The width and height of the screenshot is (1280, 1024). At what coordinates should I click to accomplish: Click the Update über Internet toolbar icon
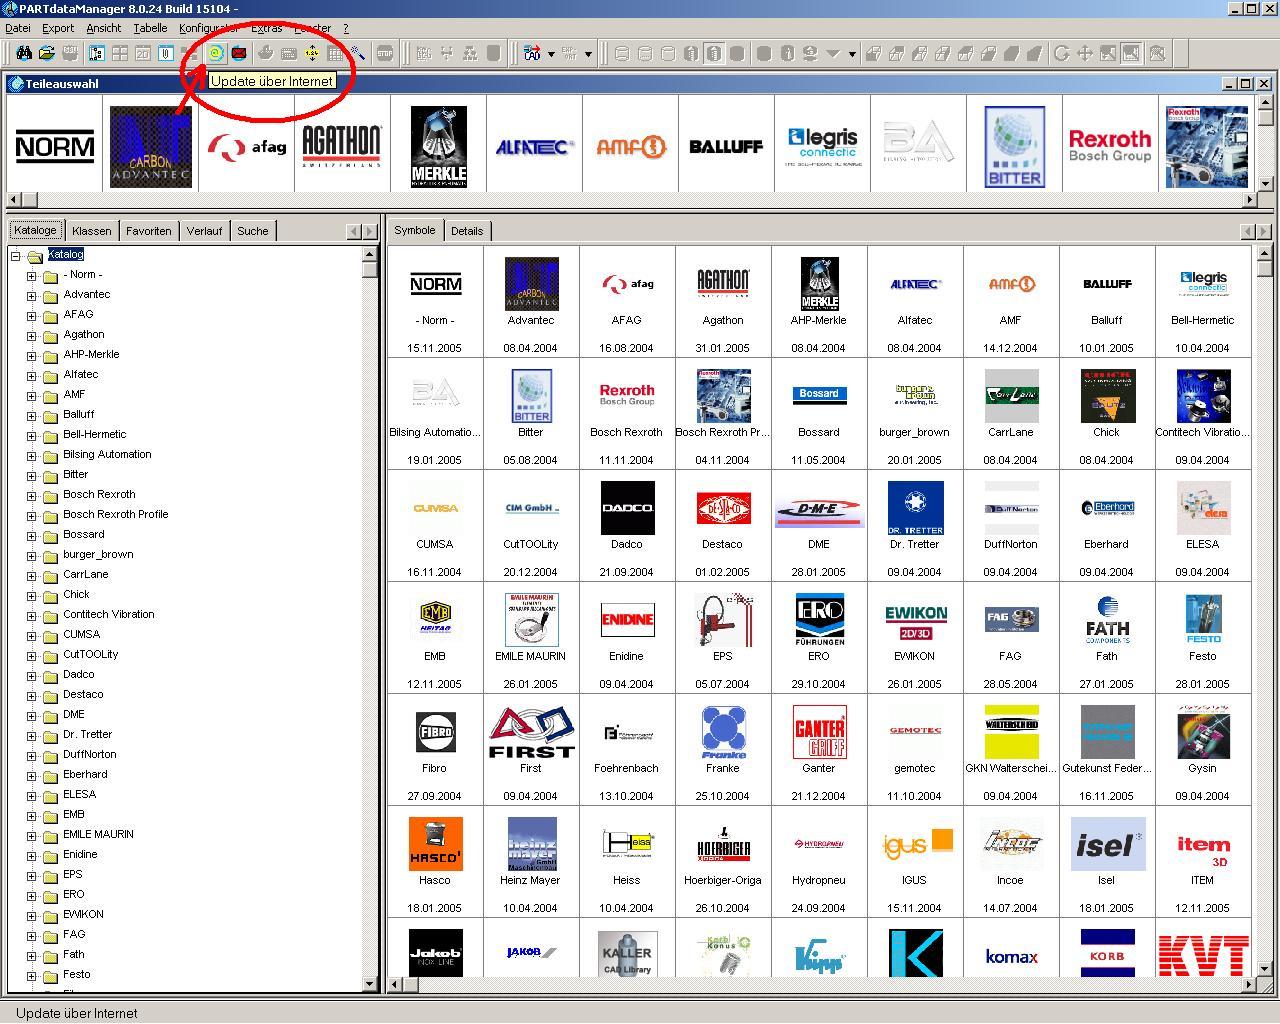(x=215, y=53)
